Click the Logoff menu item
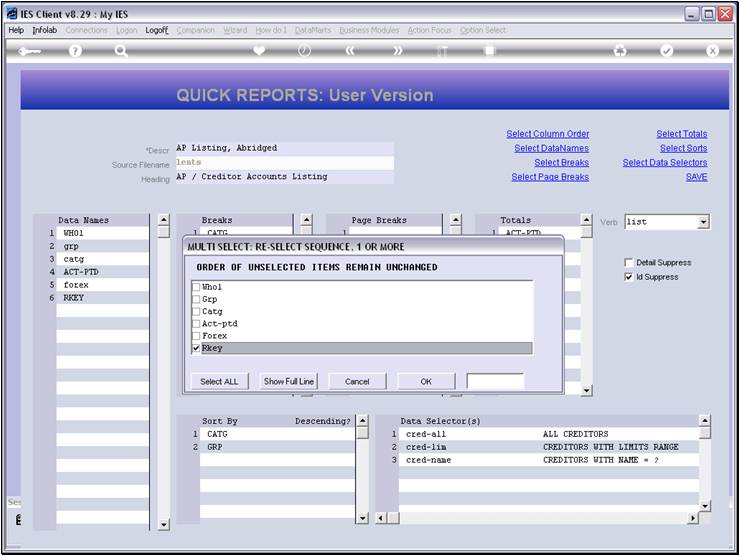The image size is (739, 555). pyautogui.click(x=156, y=30)
